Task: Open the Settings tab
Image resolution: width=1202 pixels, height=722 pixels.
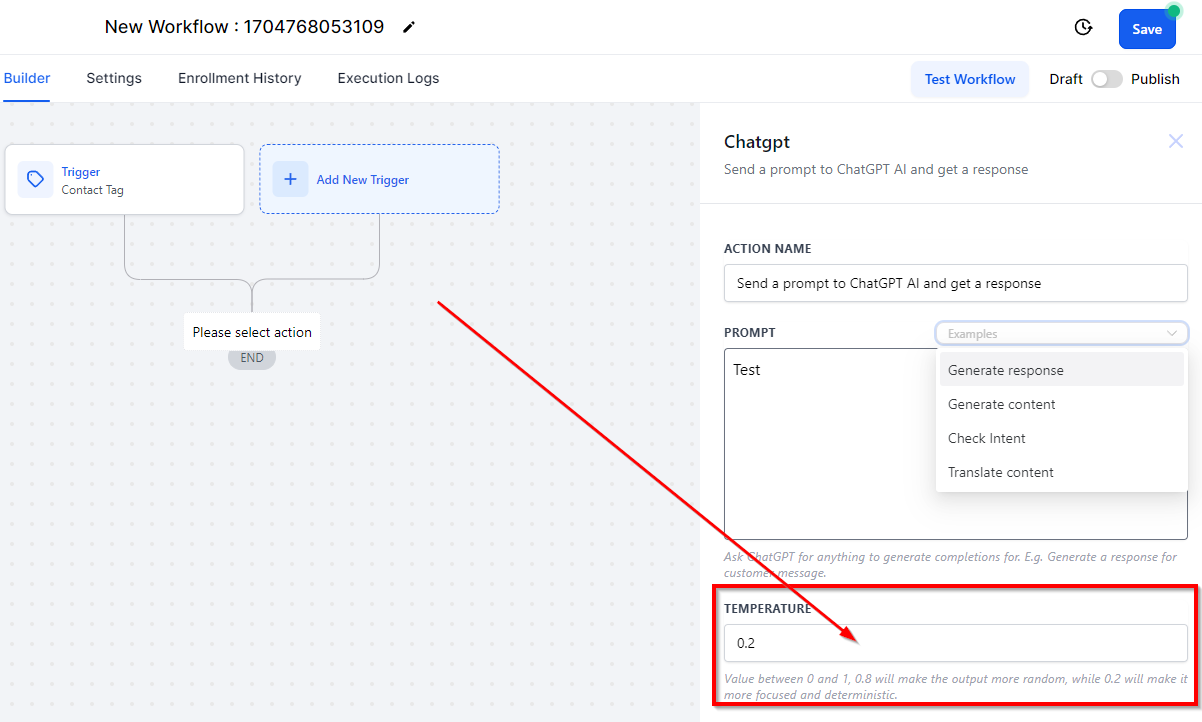Action: click(x=114, y=78)
